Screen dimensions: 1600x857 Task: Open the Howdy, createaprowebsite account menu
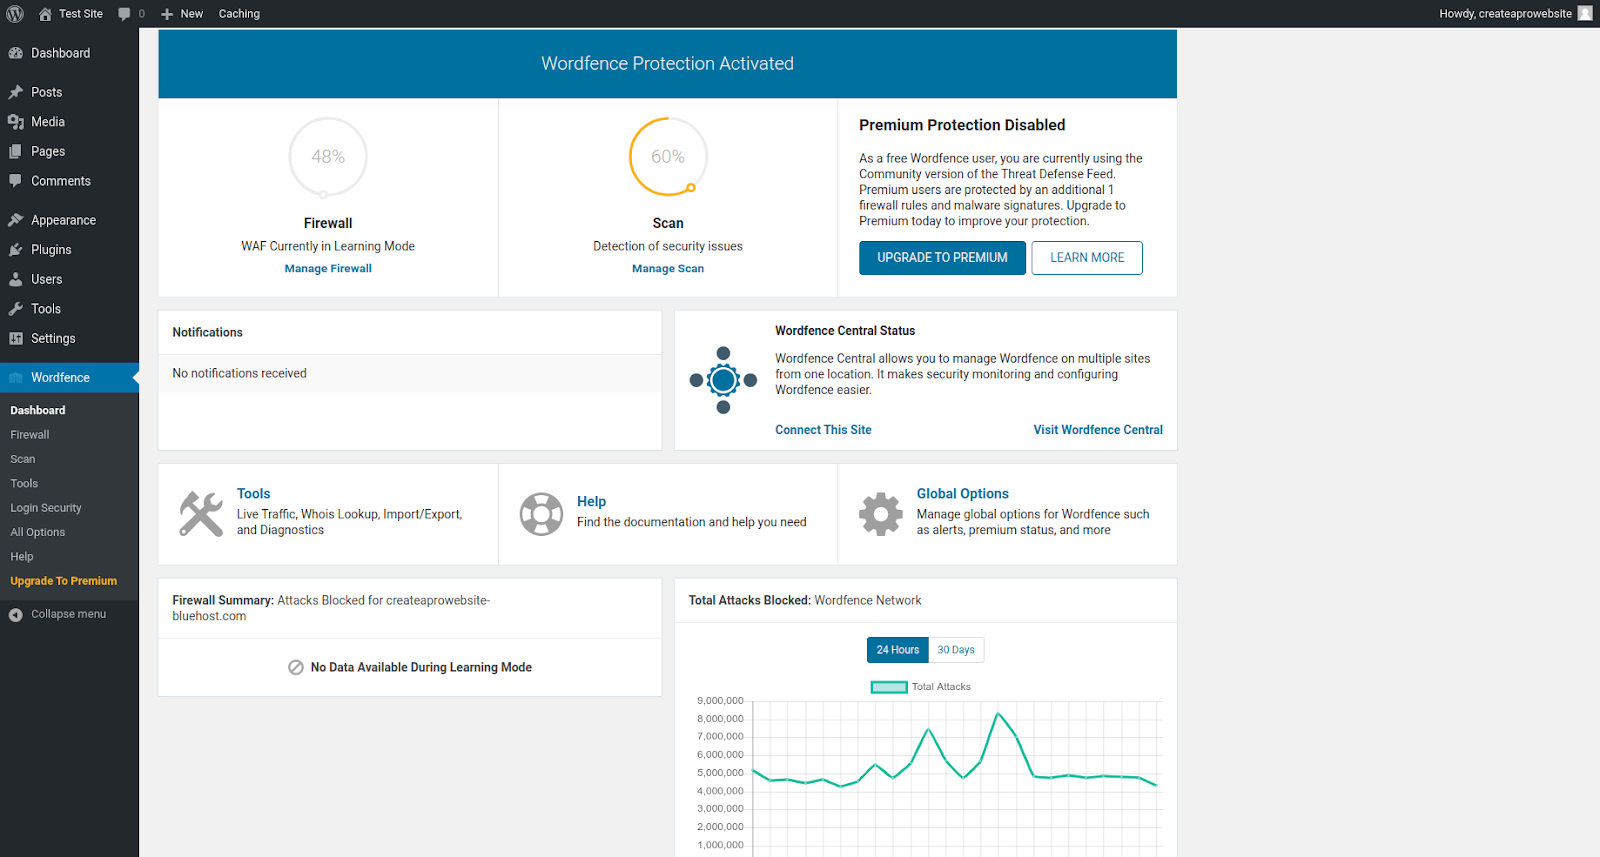(1516, 14)
